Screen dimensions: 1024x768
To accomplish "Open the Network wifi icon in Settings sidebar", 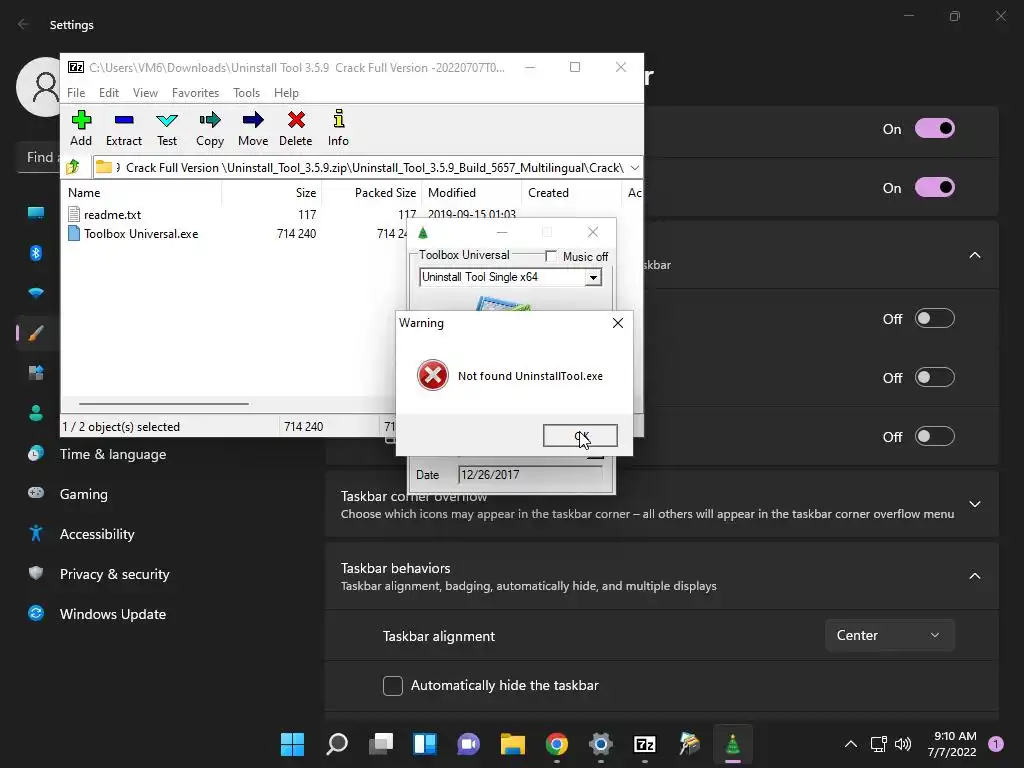I will pyautogui.click(x=36, y=293).
